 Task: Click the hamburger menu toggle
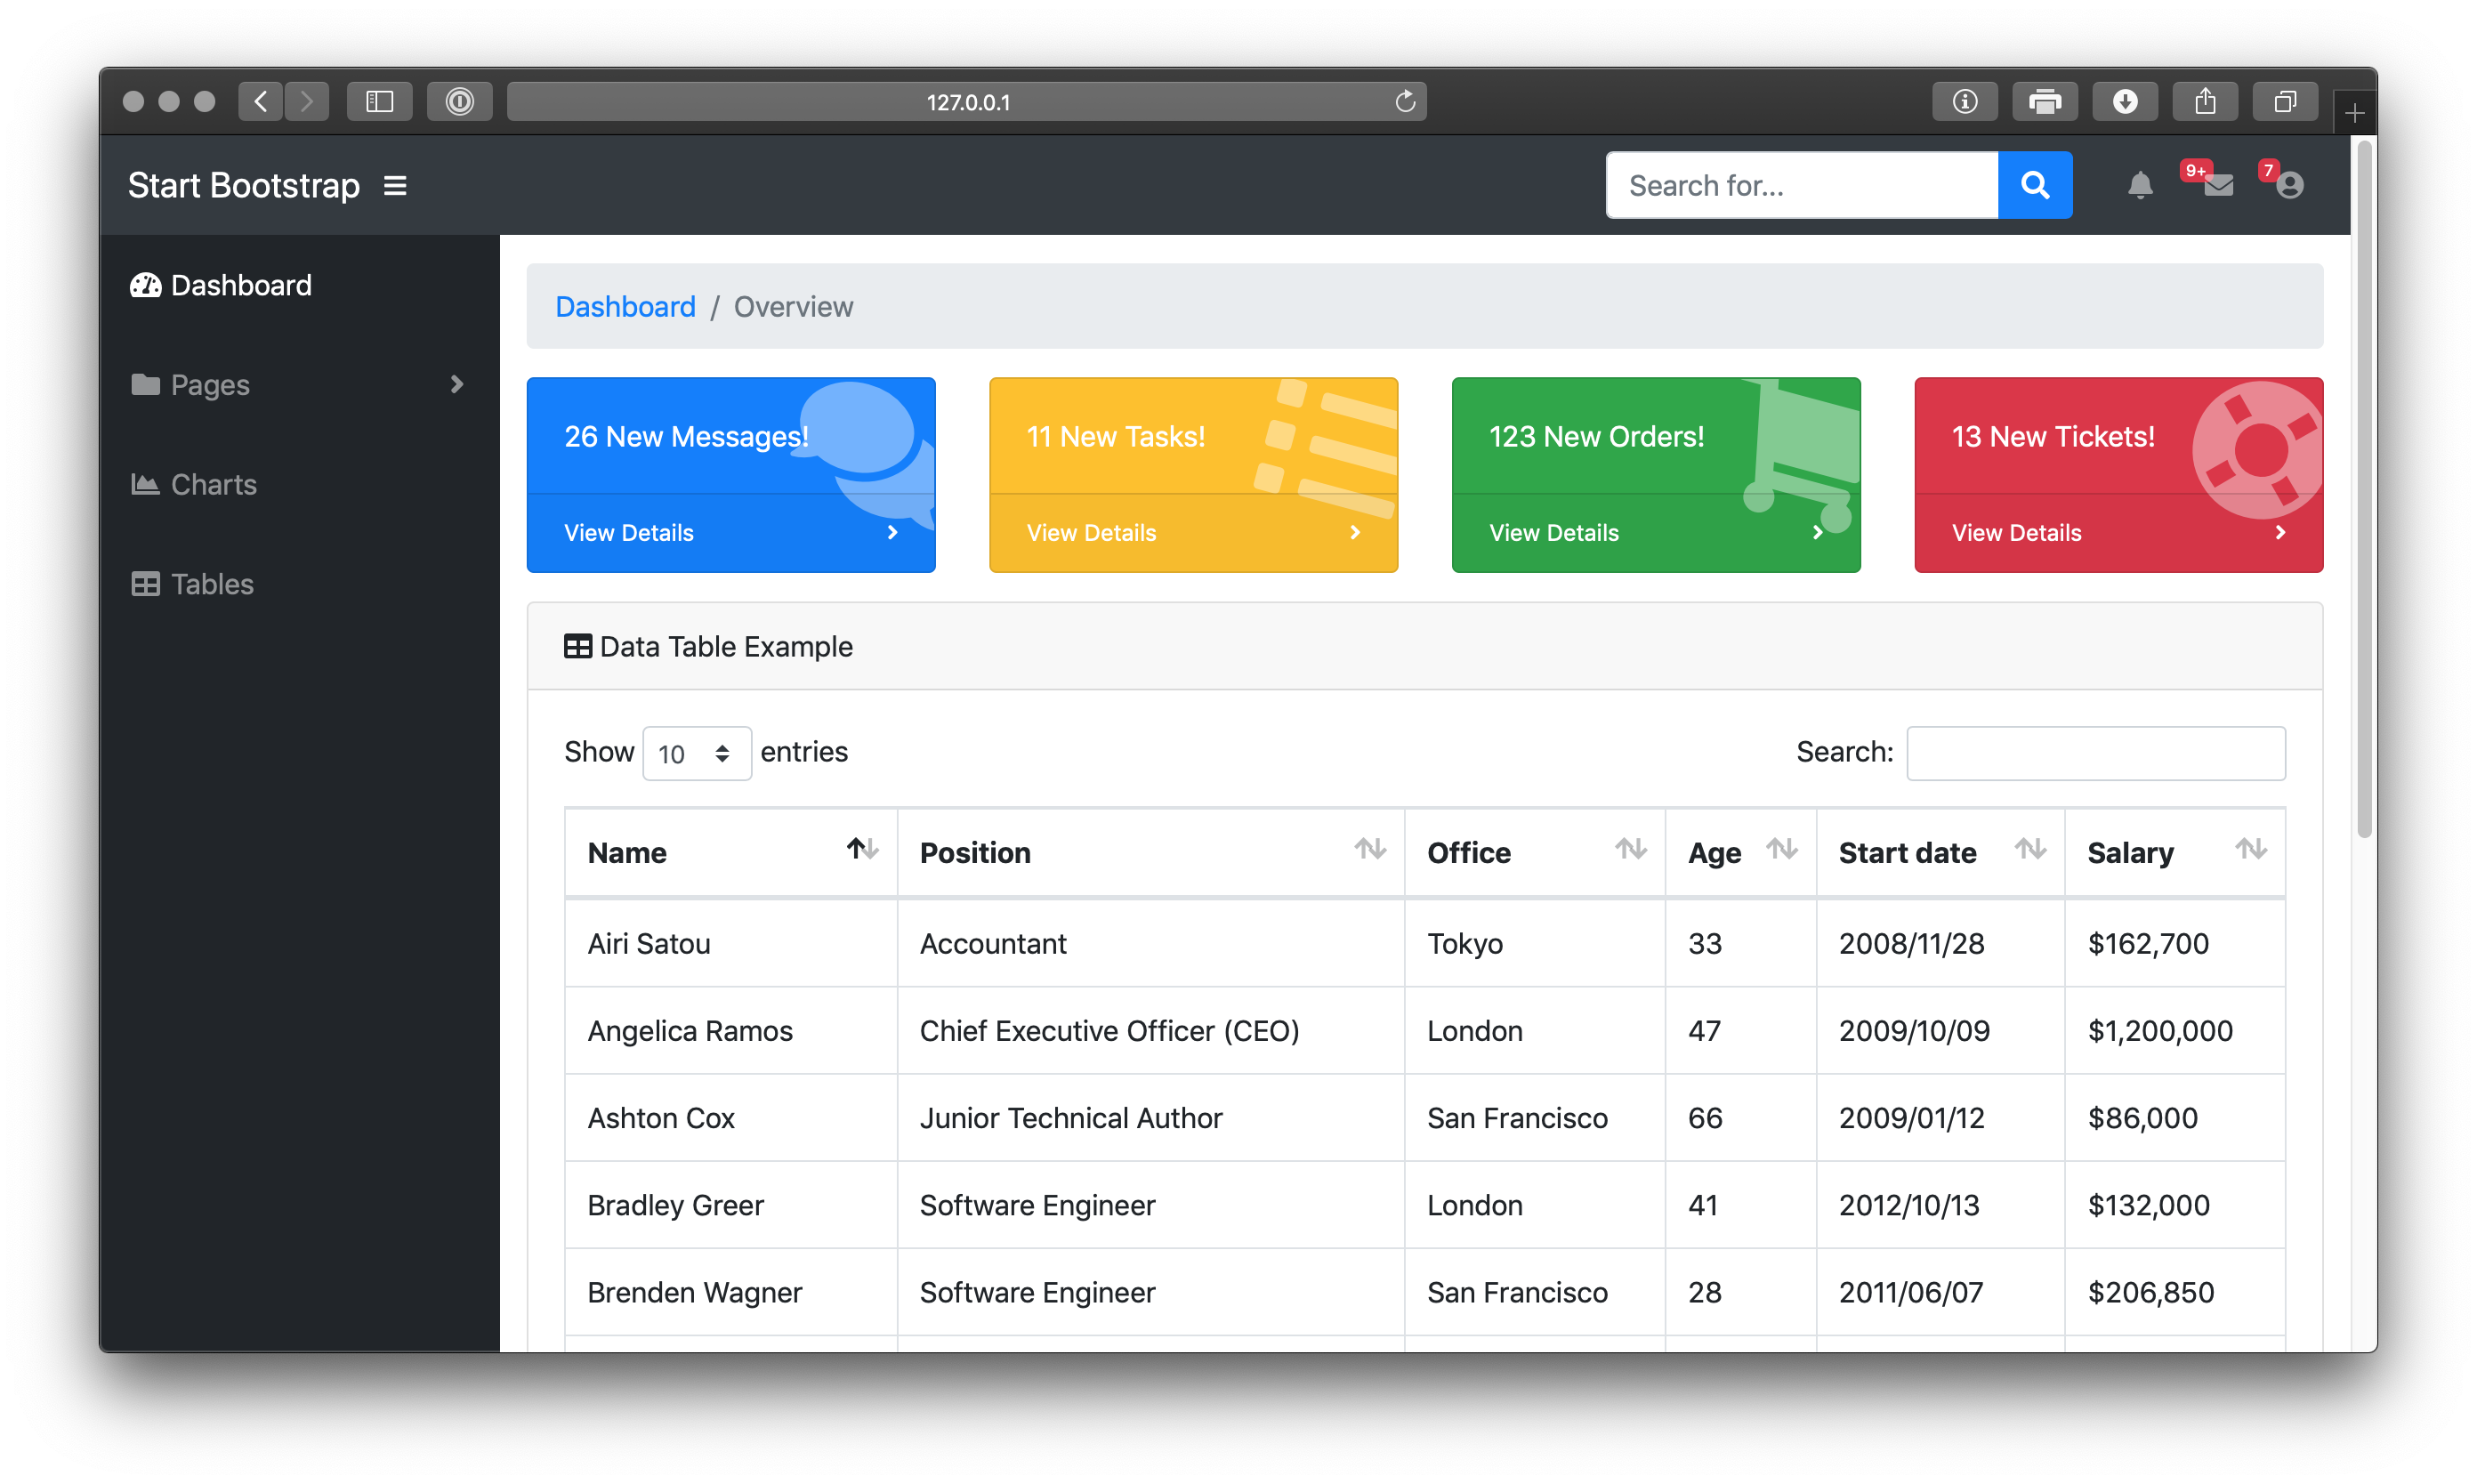click(x=396, y=184)
